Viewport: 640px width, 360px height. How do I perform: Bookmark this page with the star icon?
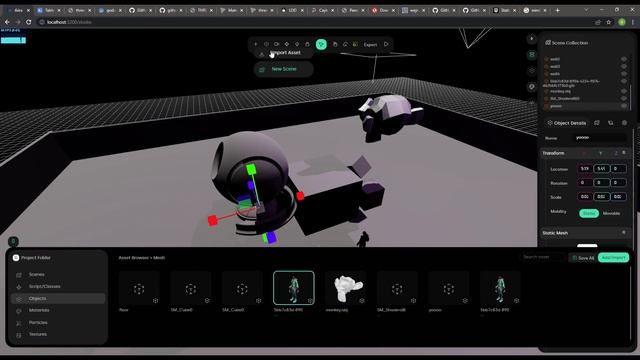pos(609,22)
